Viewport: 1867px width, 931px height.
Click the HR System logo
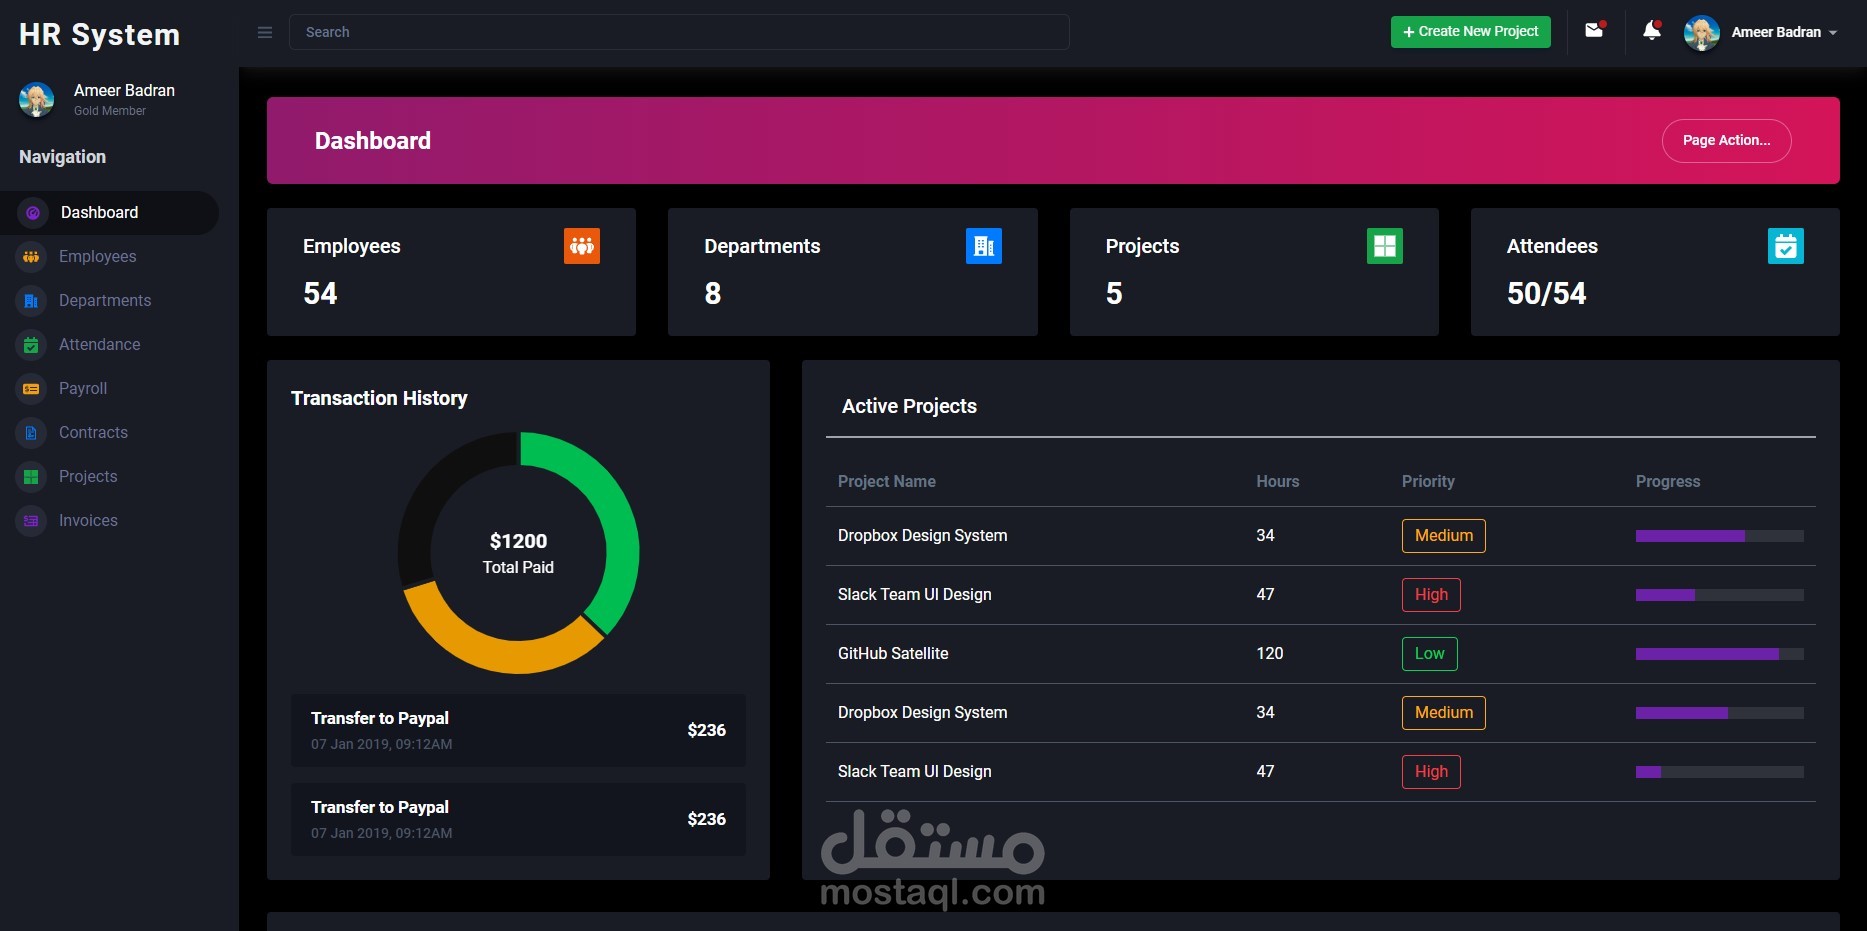[x=100, y=35]
